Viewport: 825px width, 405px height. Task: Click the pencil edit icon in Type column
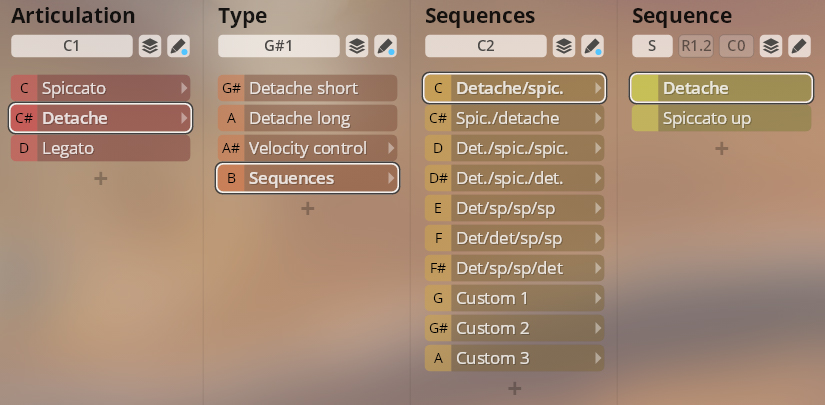pos(385,46)
